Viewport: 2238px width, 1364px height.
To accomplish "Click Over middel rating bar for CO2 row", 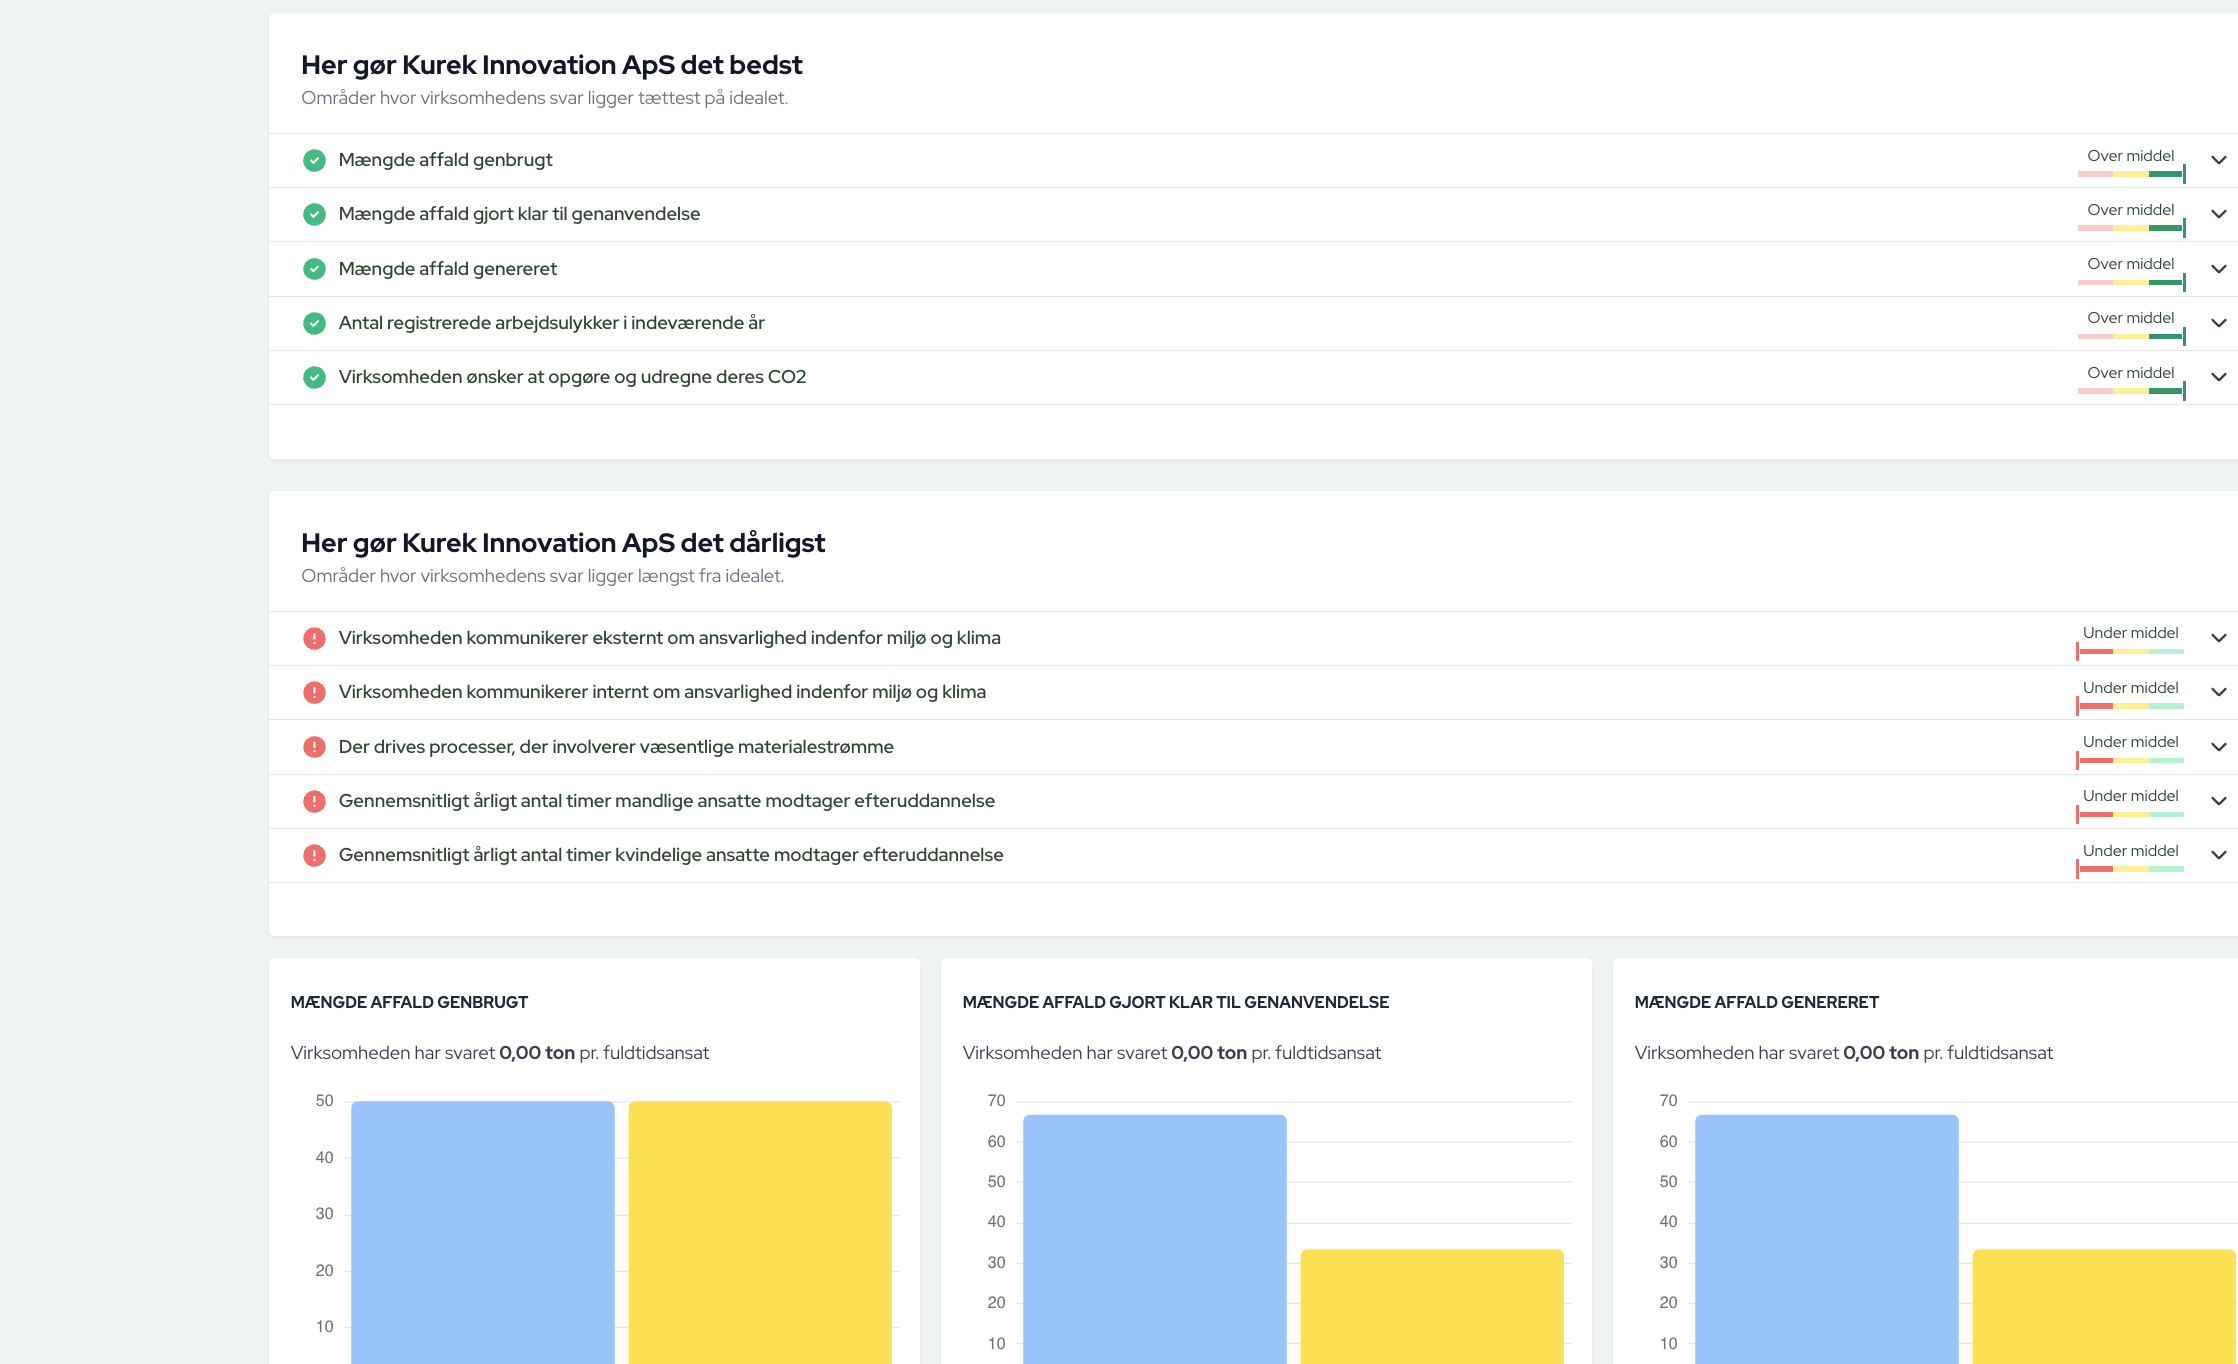I will [2130, 390].
